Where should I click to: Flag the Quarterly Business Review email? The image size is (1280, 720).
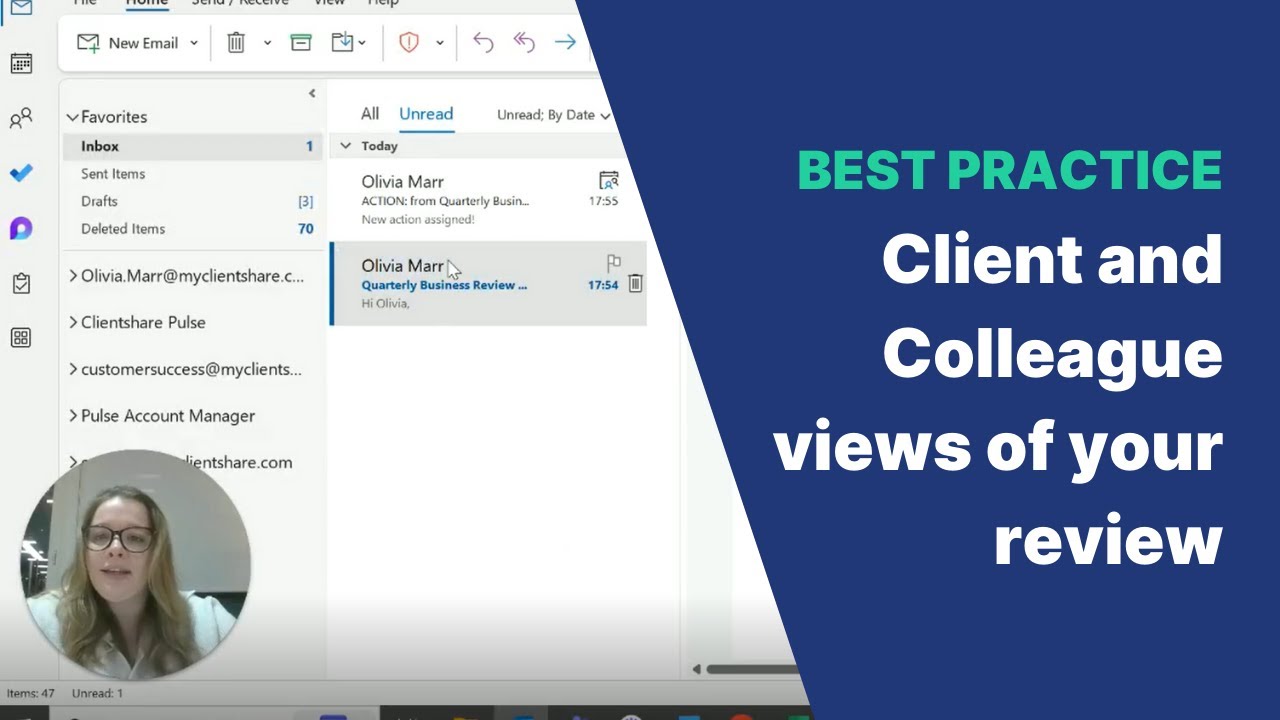point(613,263)
